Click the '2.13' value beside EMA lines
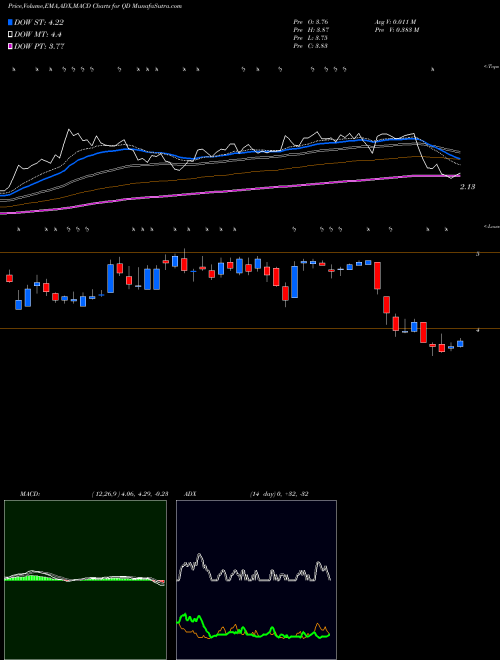This screenshot has height=660, width=500. tap(467, 186)
